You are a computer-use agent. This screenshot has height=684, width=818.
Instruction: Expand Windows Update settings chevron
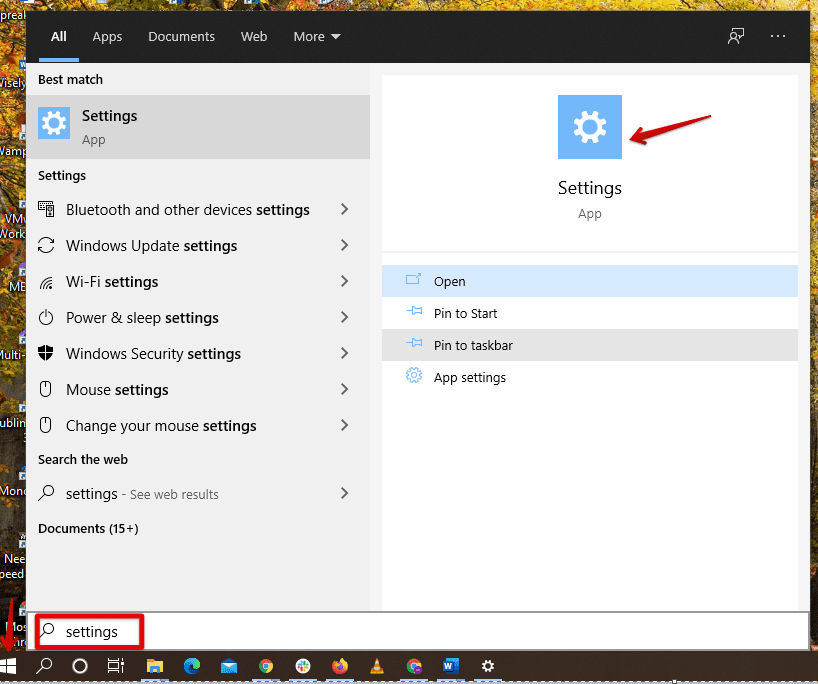pyautogui.click(x=344, y=245)
